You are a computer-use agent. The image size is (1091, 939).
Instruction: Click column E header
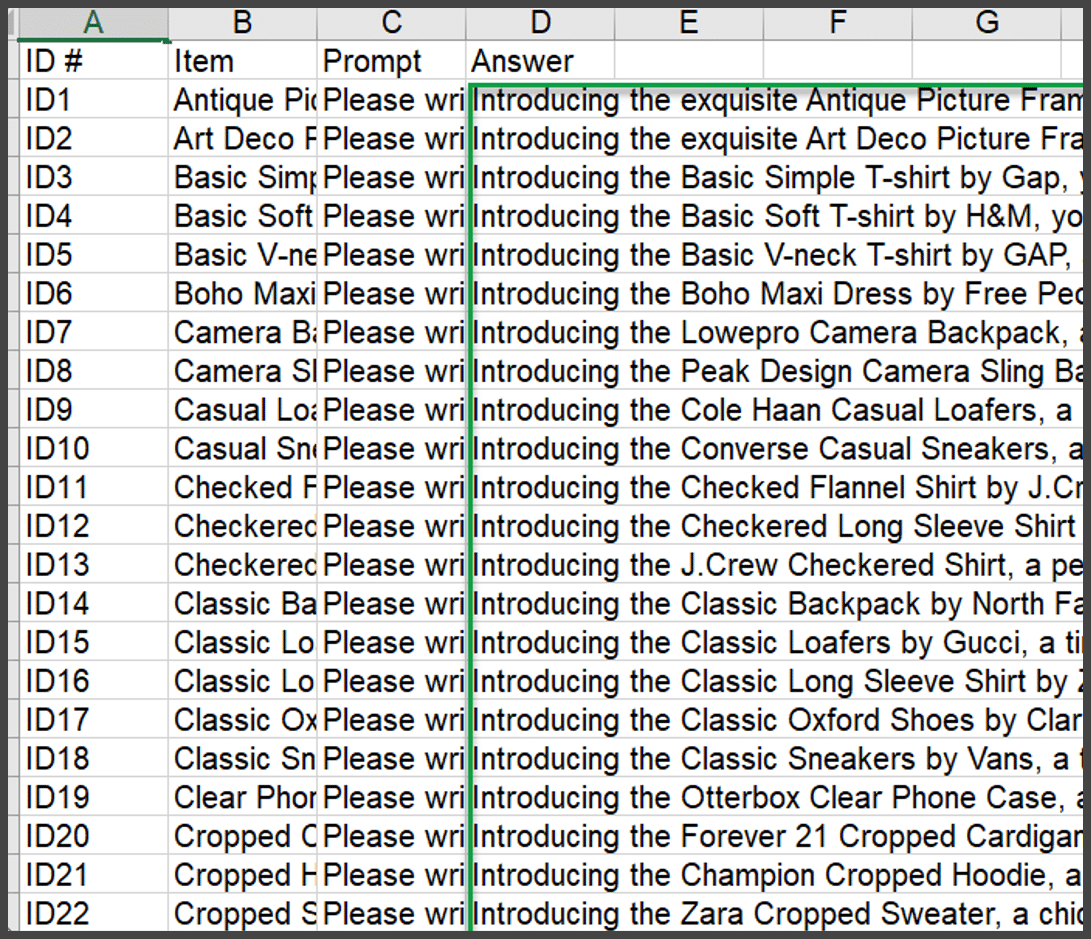(x=688, y=23)
